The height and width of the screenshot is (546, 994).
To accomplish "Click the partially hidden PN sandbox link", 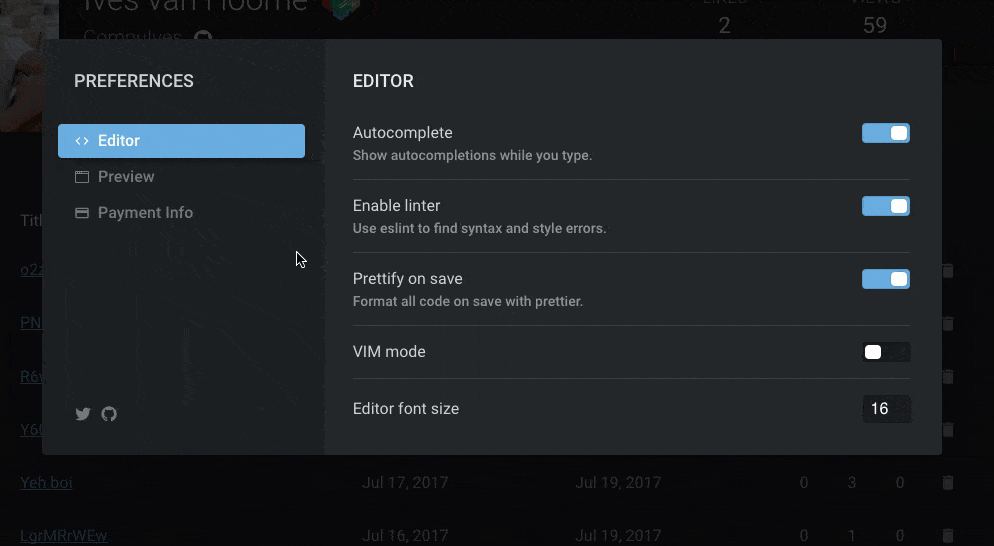I will click(x=30, y=323).
